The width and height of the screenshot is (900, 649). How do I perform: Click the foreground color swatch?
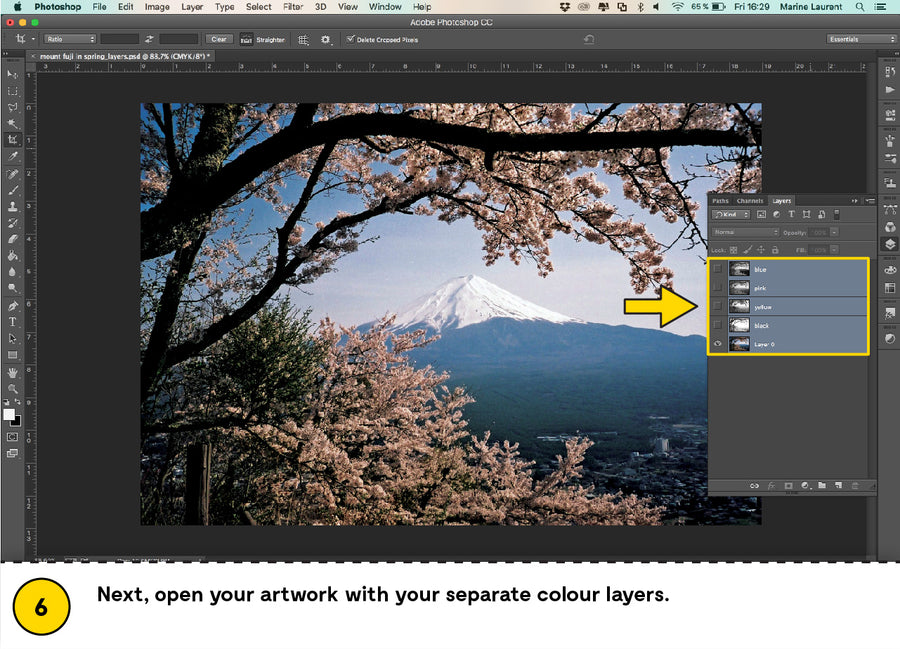[9, 414]
